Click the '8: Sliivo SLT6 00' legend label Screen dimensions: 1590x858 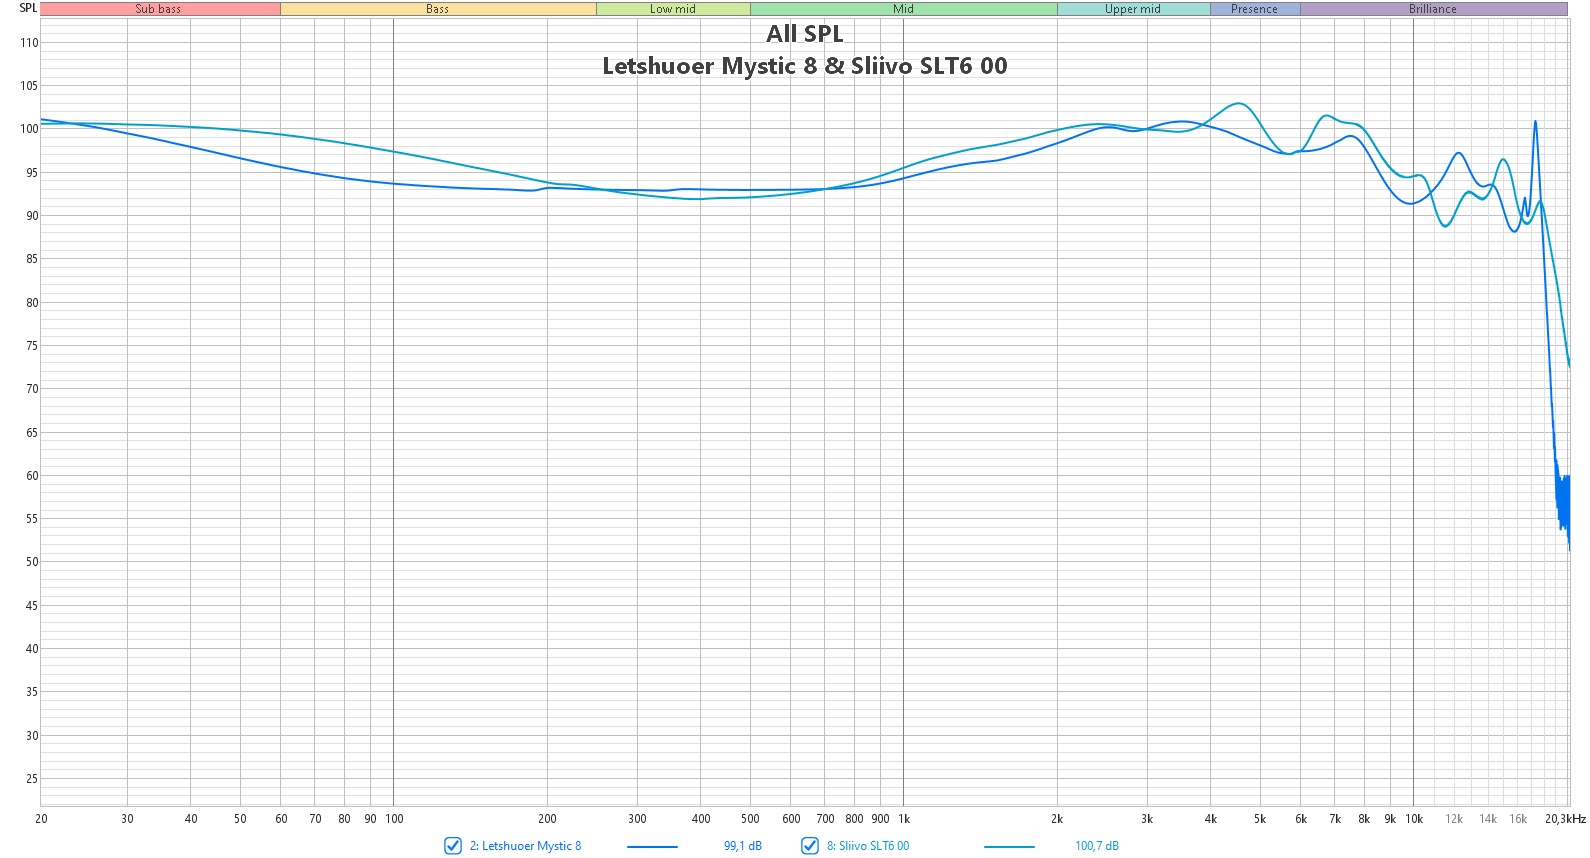coord(868,846)
